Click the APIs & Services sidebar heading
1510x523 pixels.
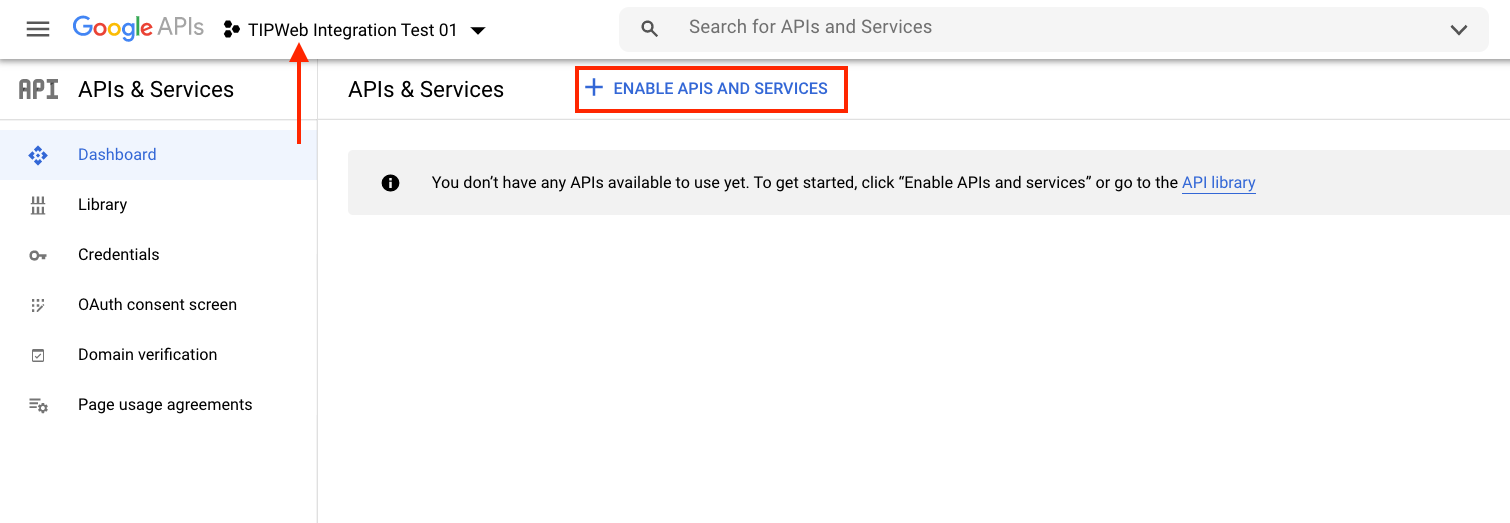156,89
